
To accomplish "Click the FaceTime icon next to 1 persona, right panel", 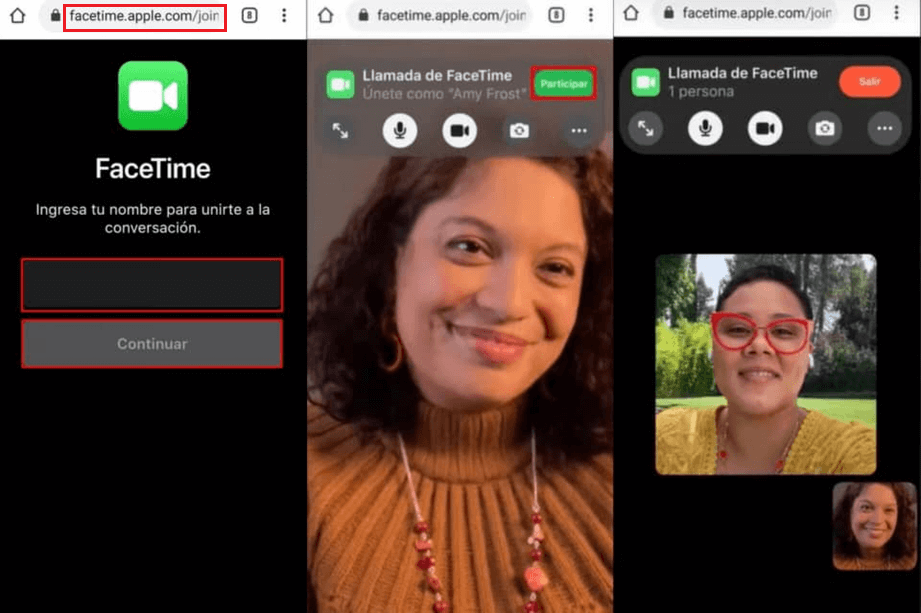I will click(x=646, y=82).
